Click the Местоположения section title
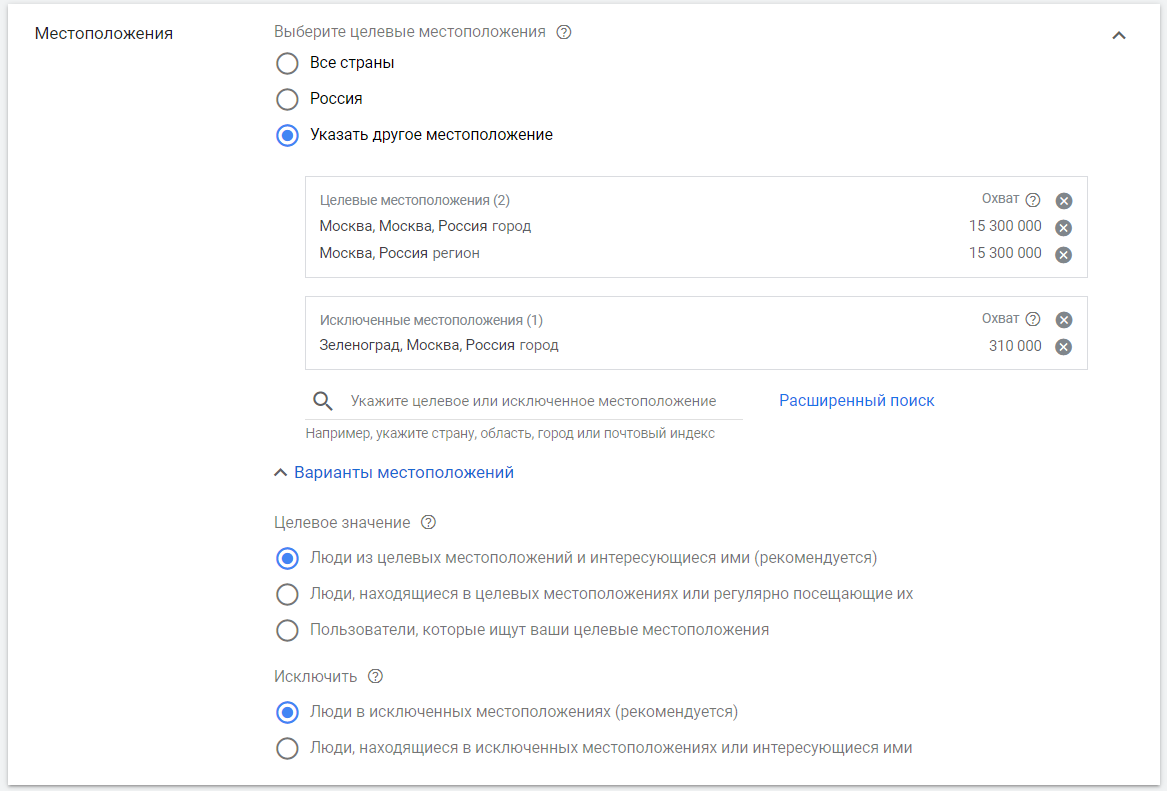 pos(103,33)
